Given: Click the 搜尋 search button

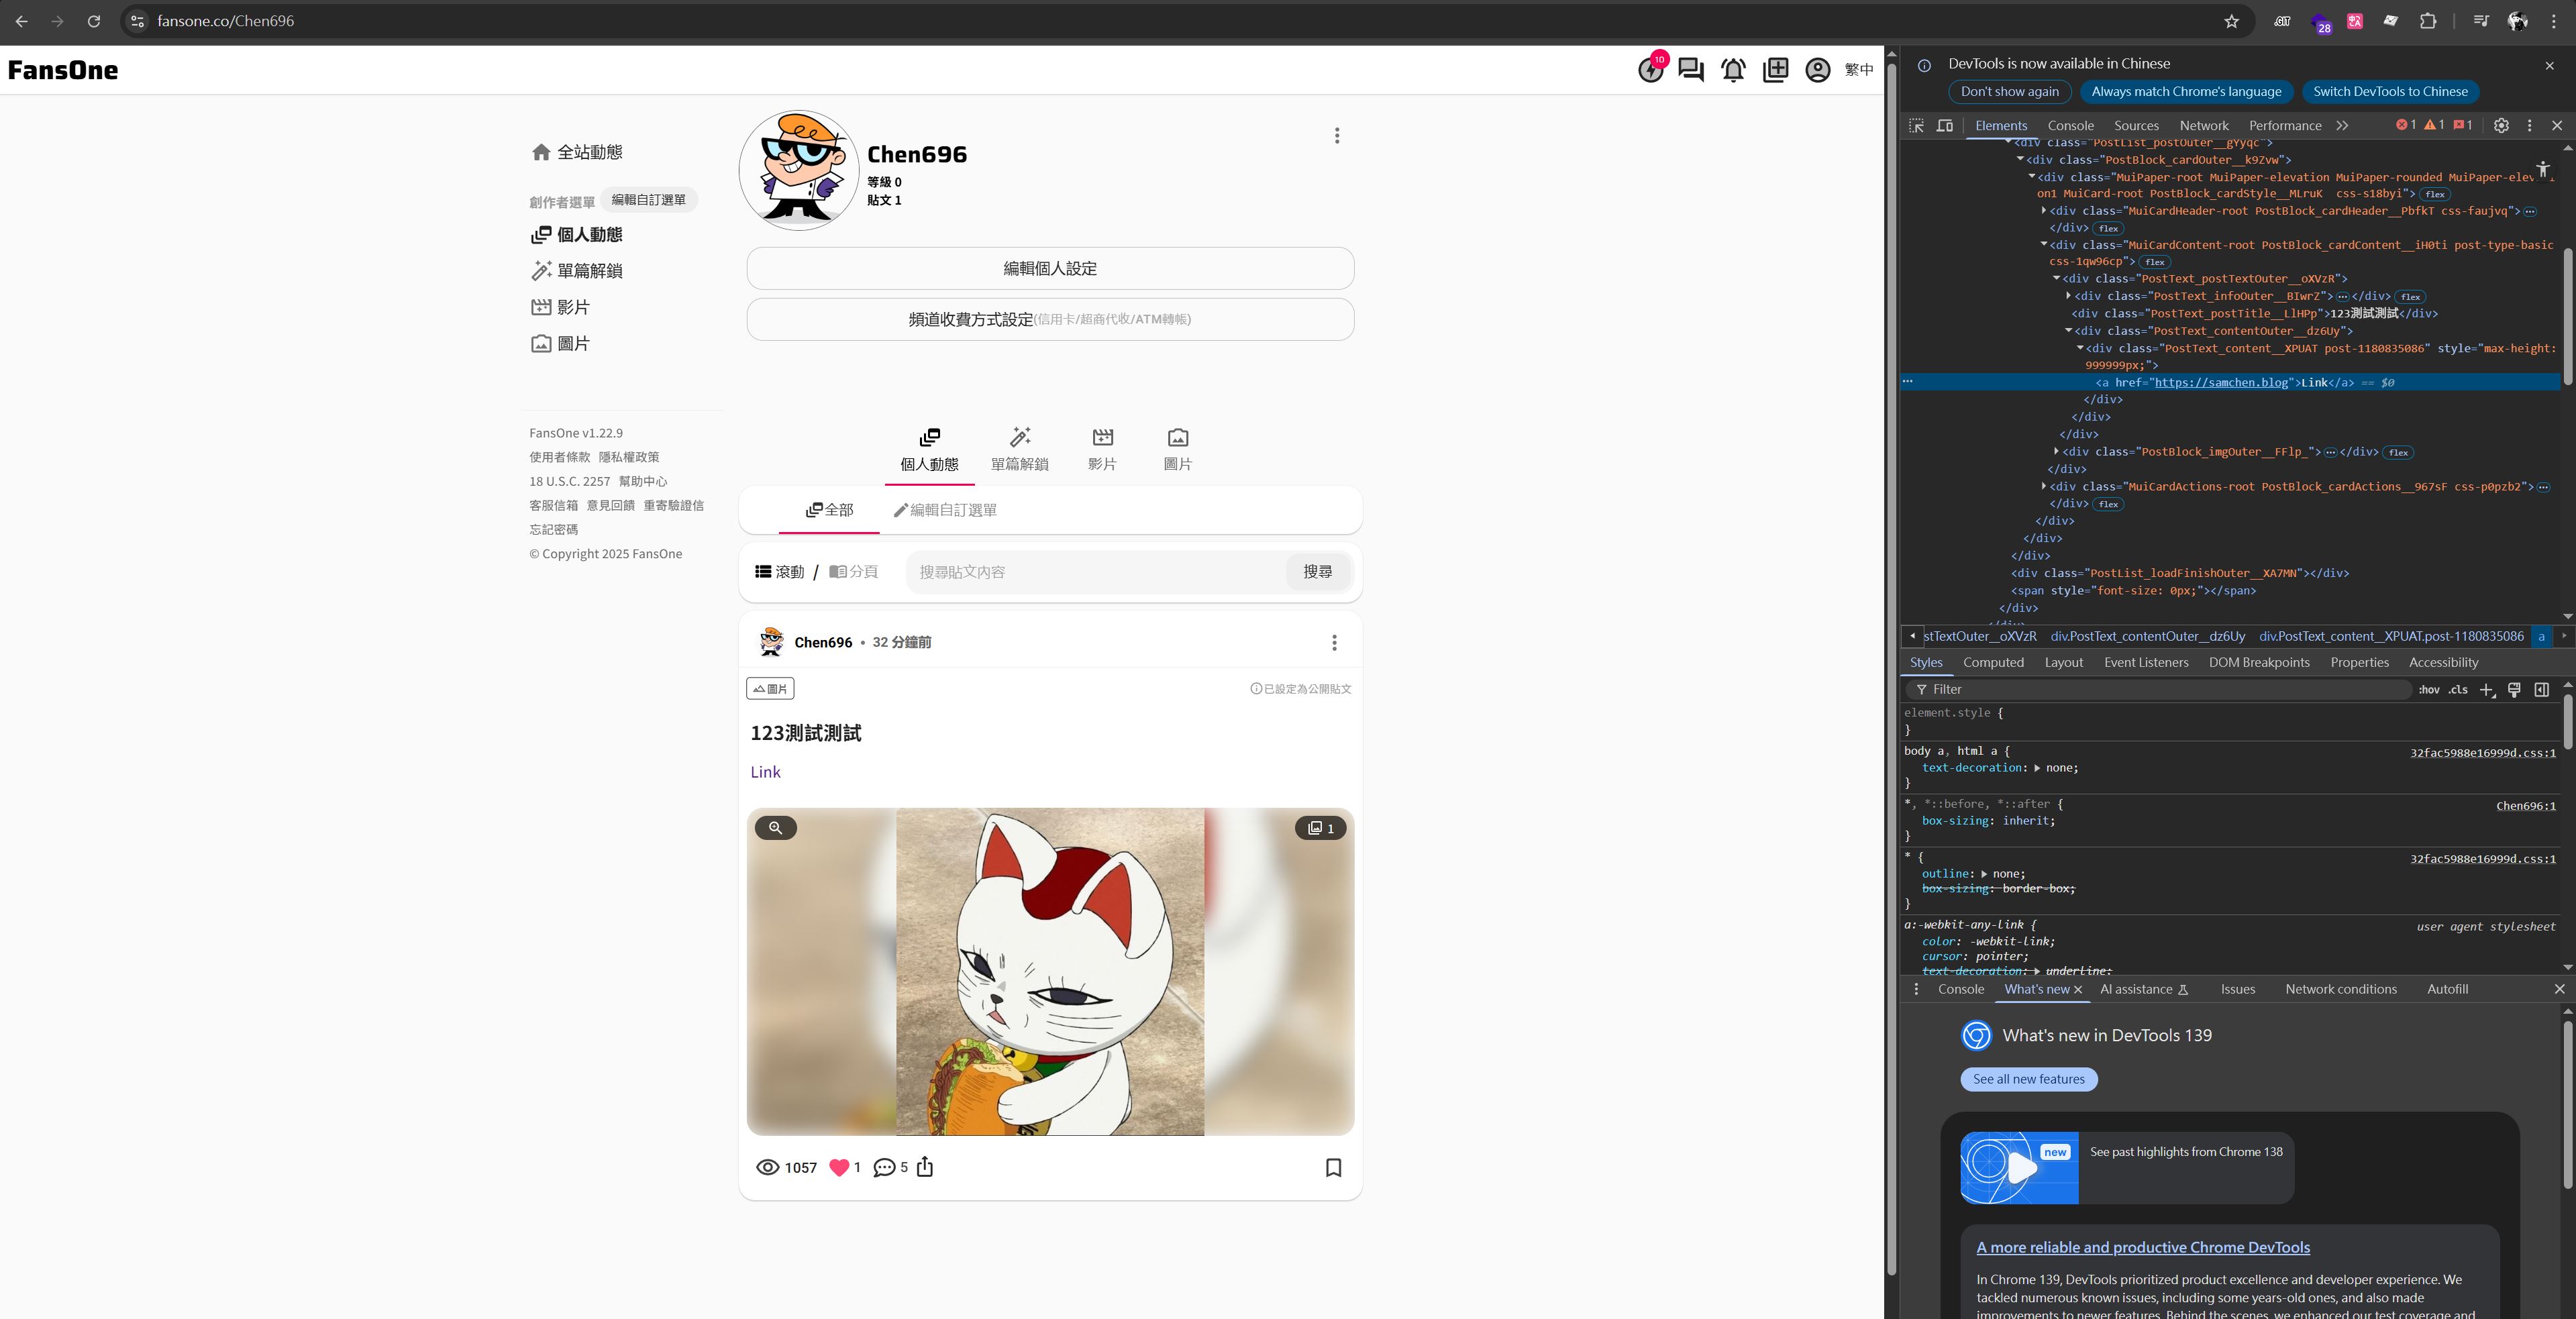Looking at the screenshot, I should (1317, 572).
